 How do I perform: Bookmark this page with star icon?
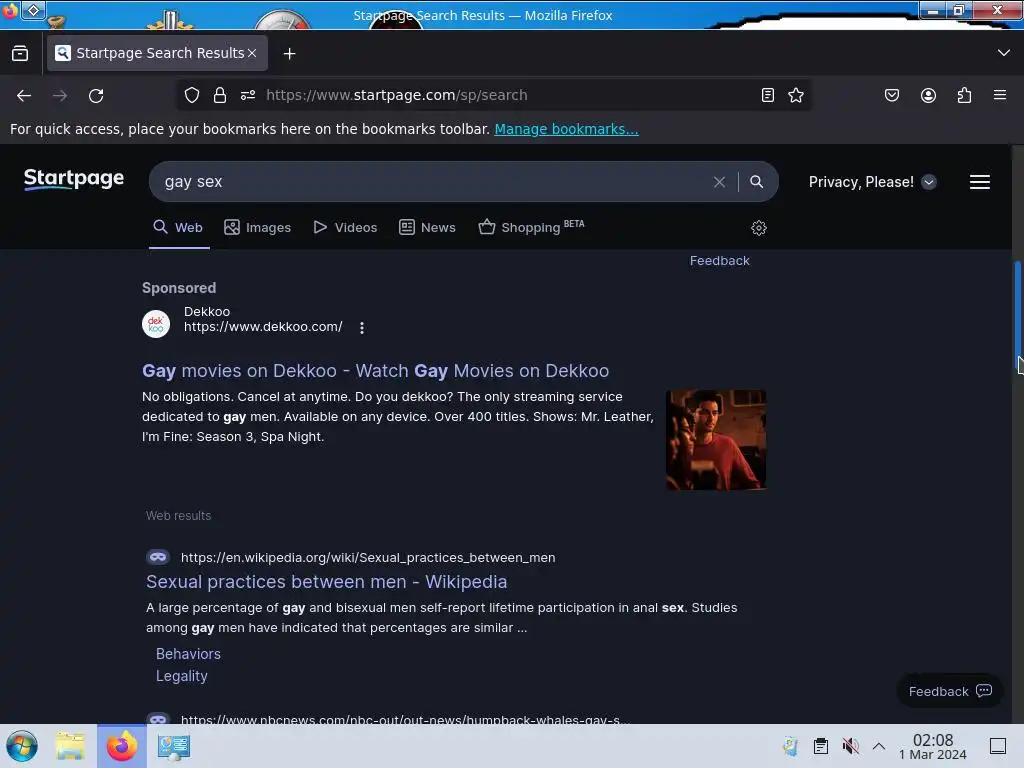pyautogui.click(x=795, y=95)
